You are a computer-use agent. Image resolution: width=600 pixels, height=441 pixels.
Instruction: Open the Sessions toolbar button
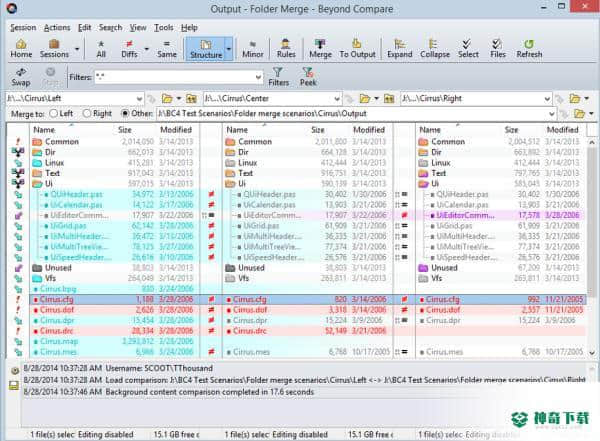[54, 49]
